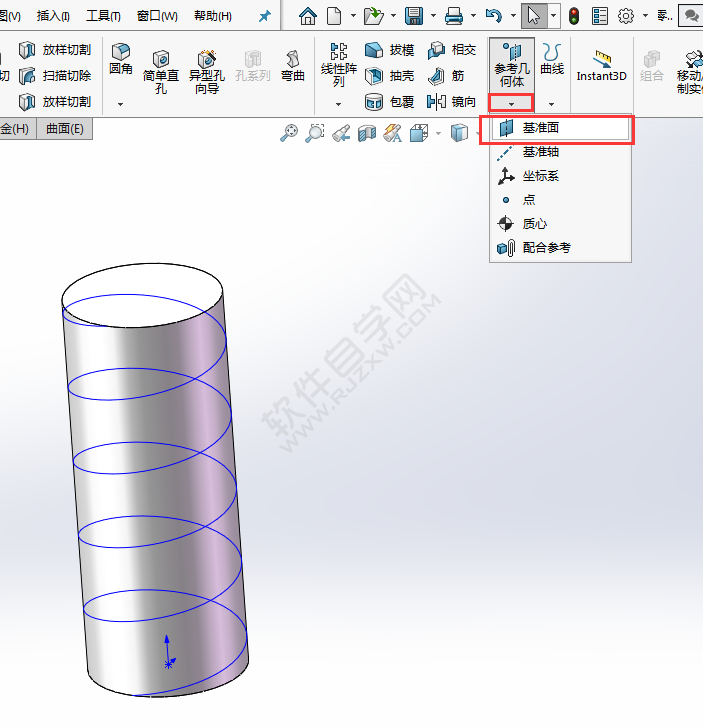The height and width of the screenshot is (727, 703).
Task: Click the View Orientation cube icon
Action: pyautogui.click(x=419, y=133)
